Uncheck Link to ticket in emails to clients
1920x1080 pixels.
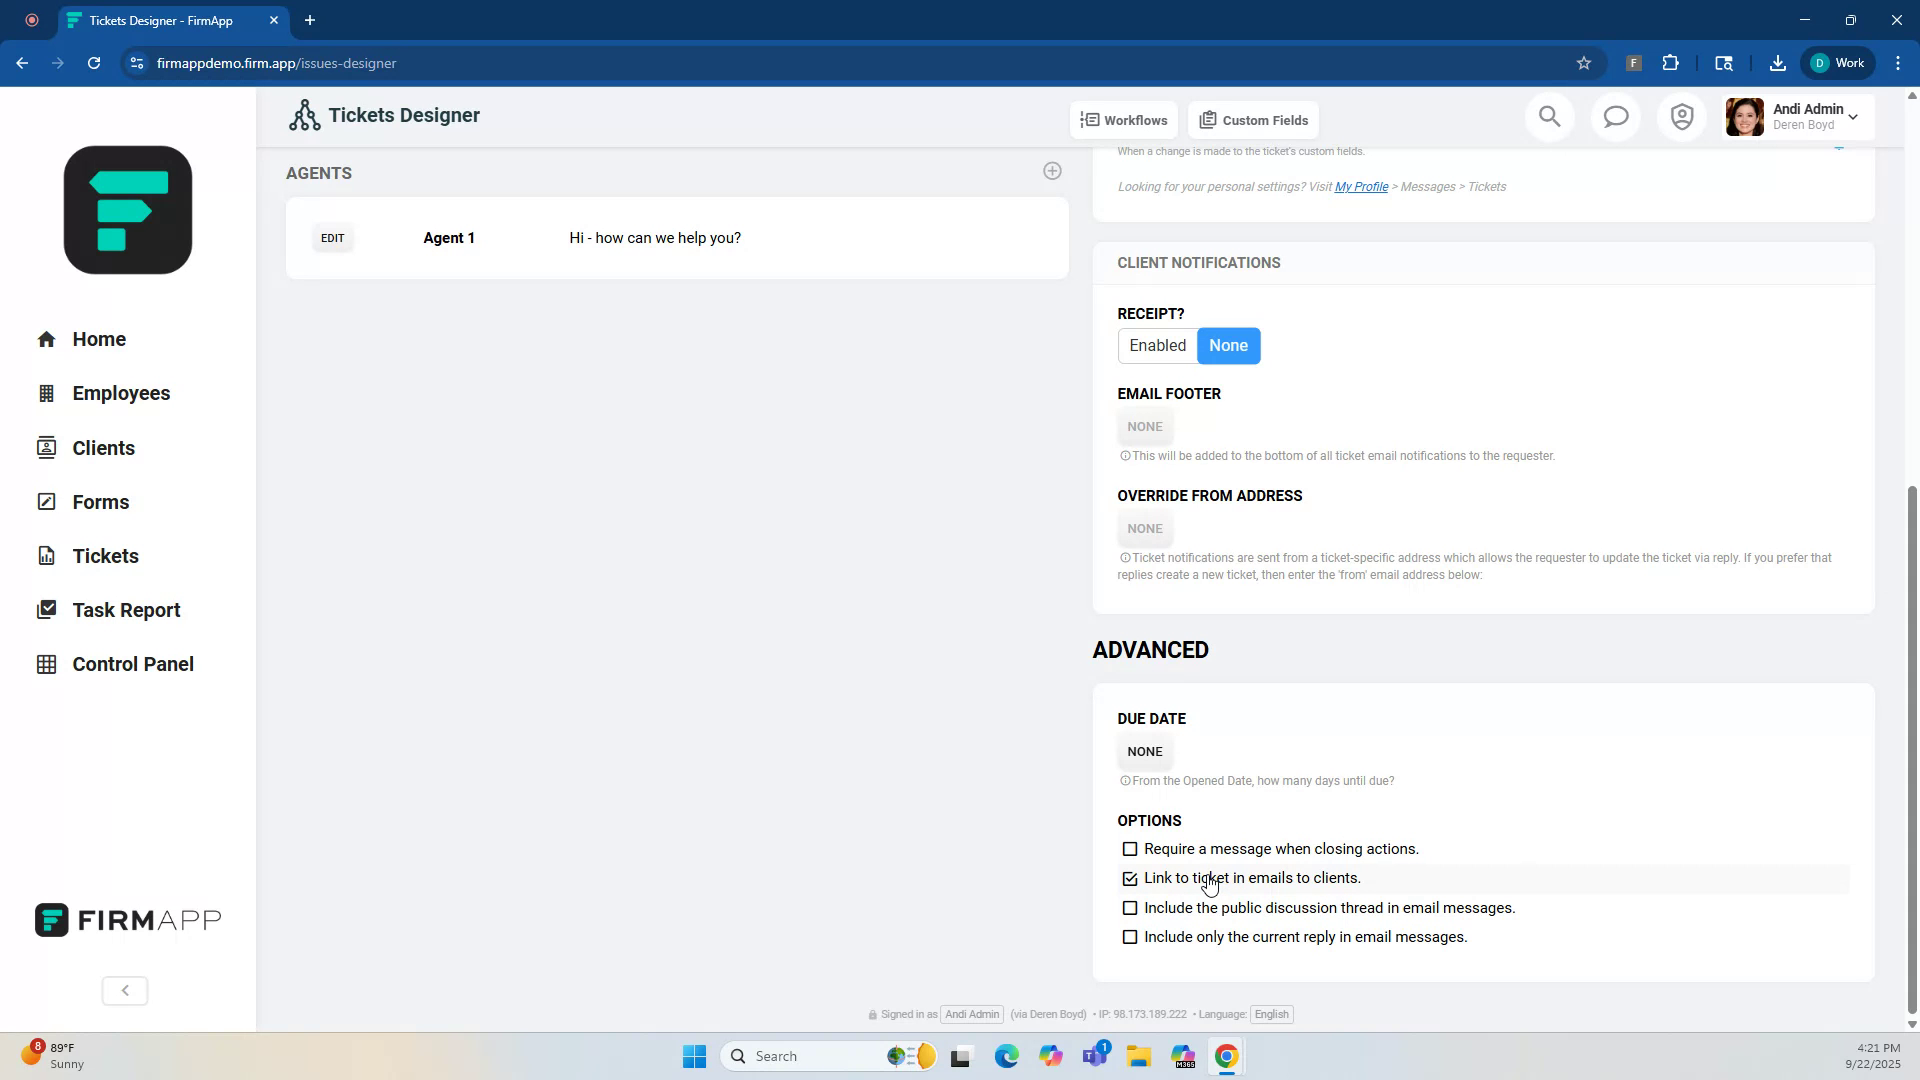click(x=1130, y=878)
